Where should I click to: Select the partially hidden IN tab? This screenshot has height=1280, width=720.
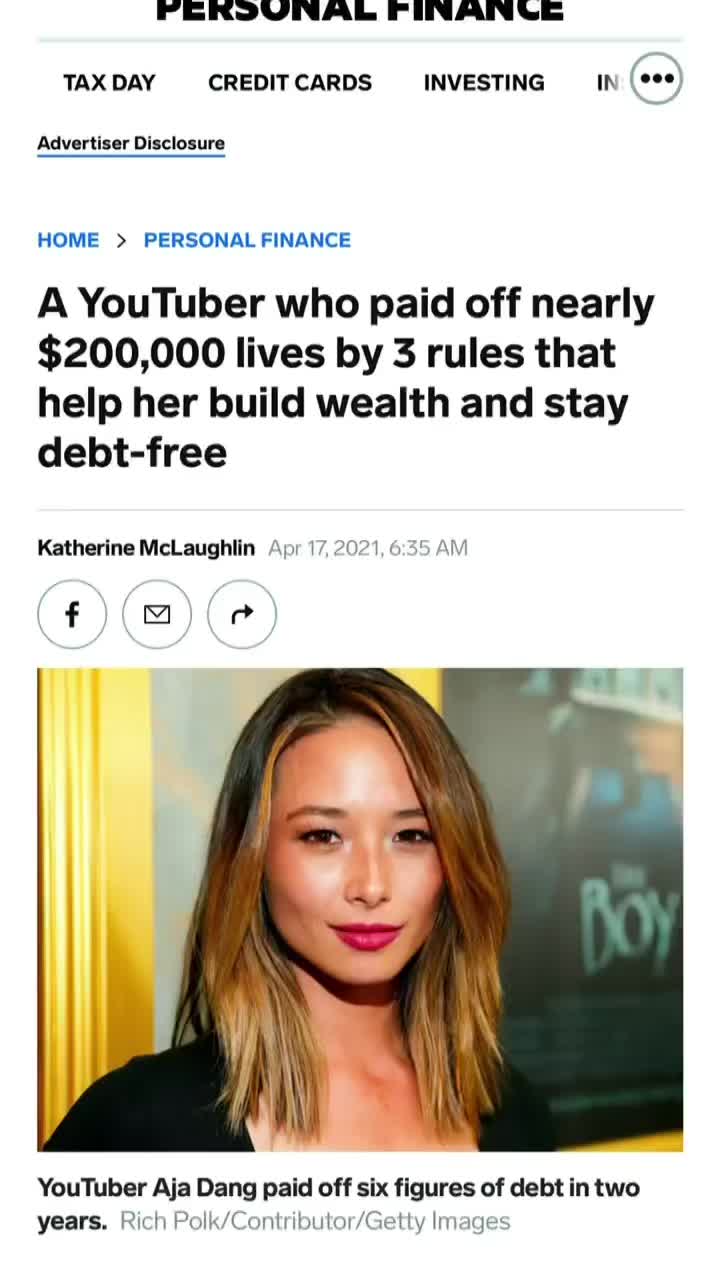tap(608, 83)
